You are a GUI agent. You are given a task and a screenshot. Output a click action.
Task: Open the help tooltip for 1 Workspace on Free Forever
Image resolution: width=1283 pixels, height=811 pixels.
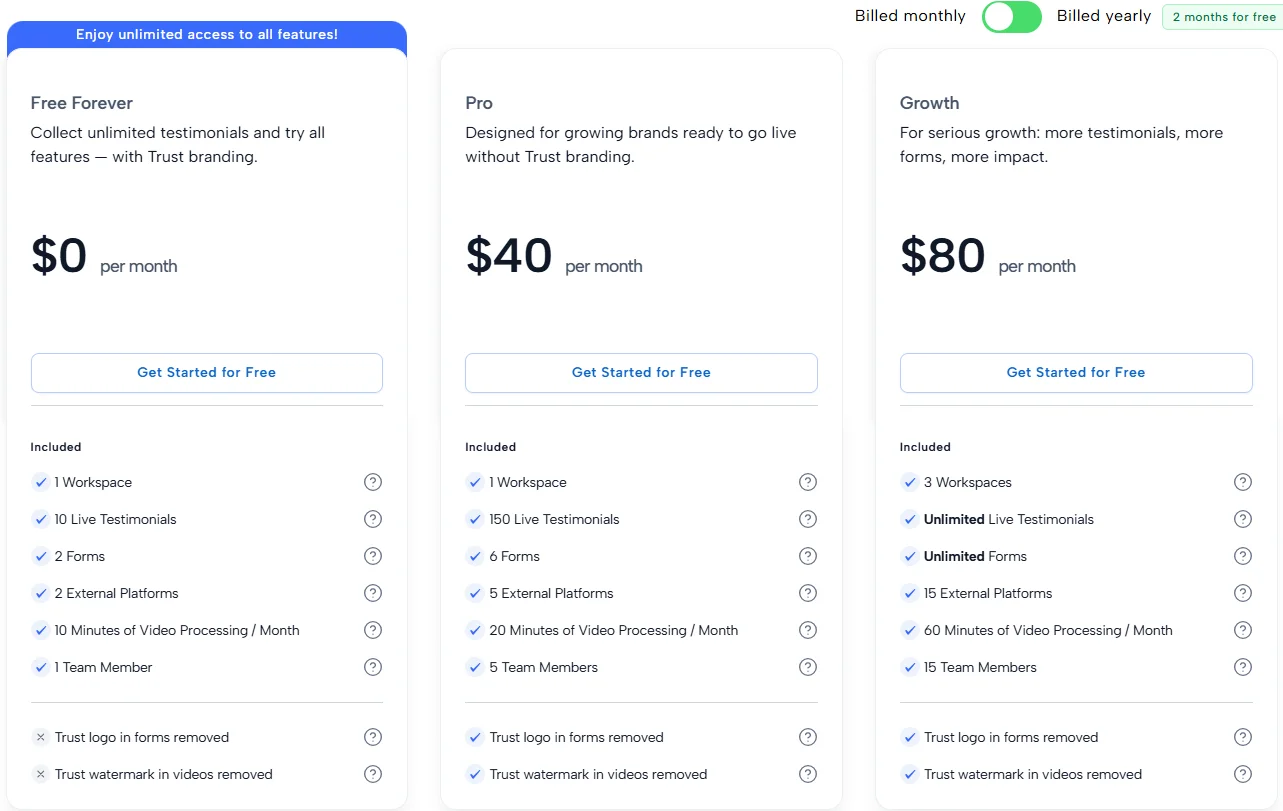coord(373,482)
